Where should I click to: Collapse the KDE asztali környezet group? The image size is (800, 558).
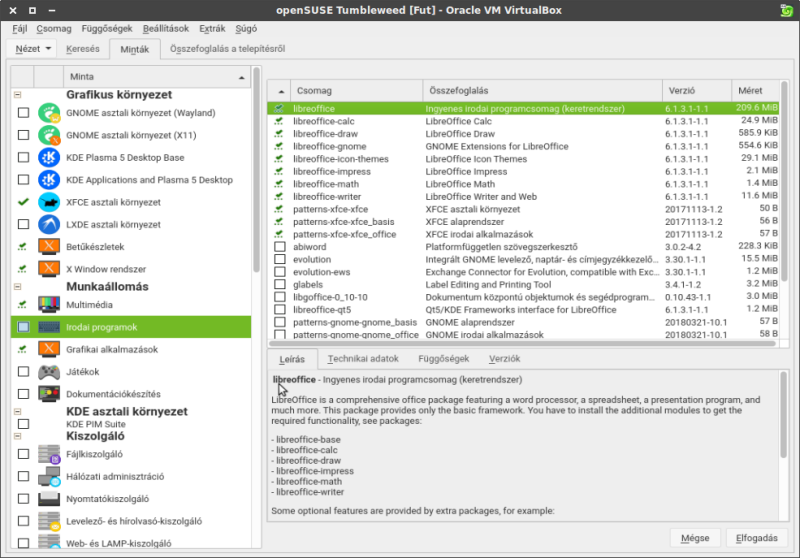[17, 412]
